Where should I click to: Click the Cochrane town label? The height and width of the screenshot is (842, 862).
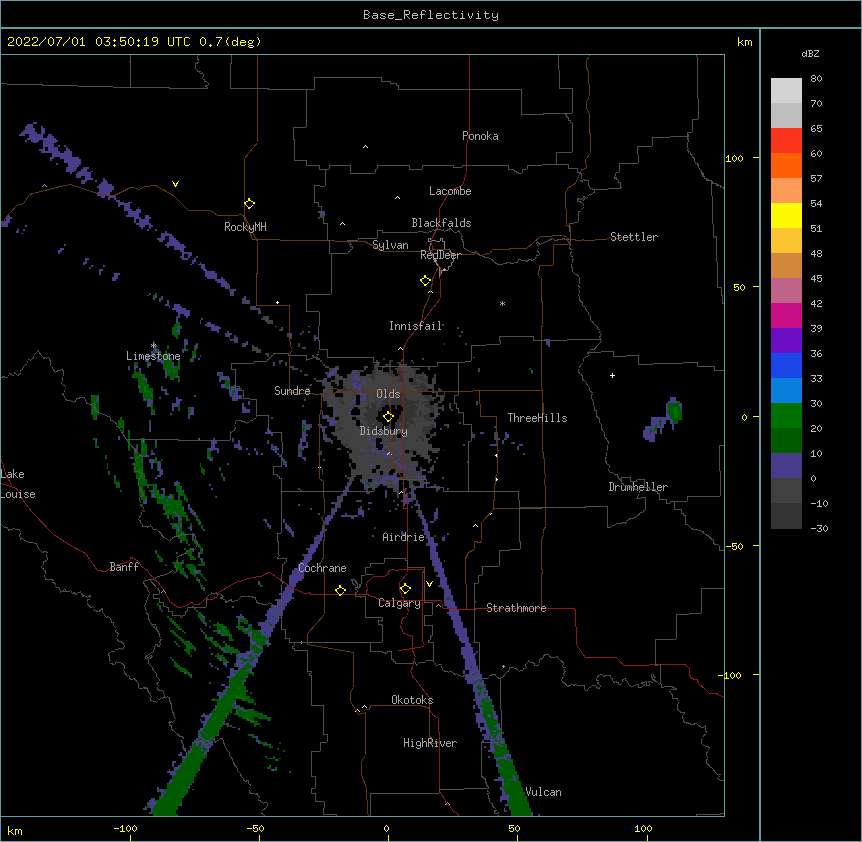point(322,568)
